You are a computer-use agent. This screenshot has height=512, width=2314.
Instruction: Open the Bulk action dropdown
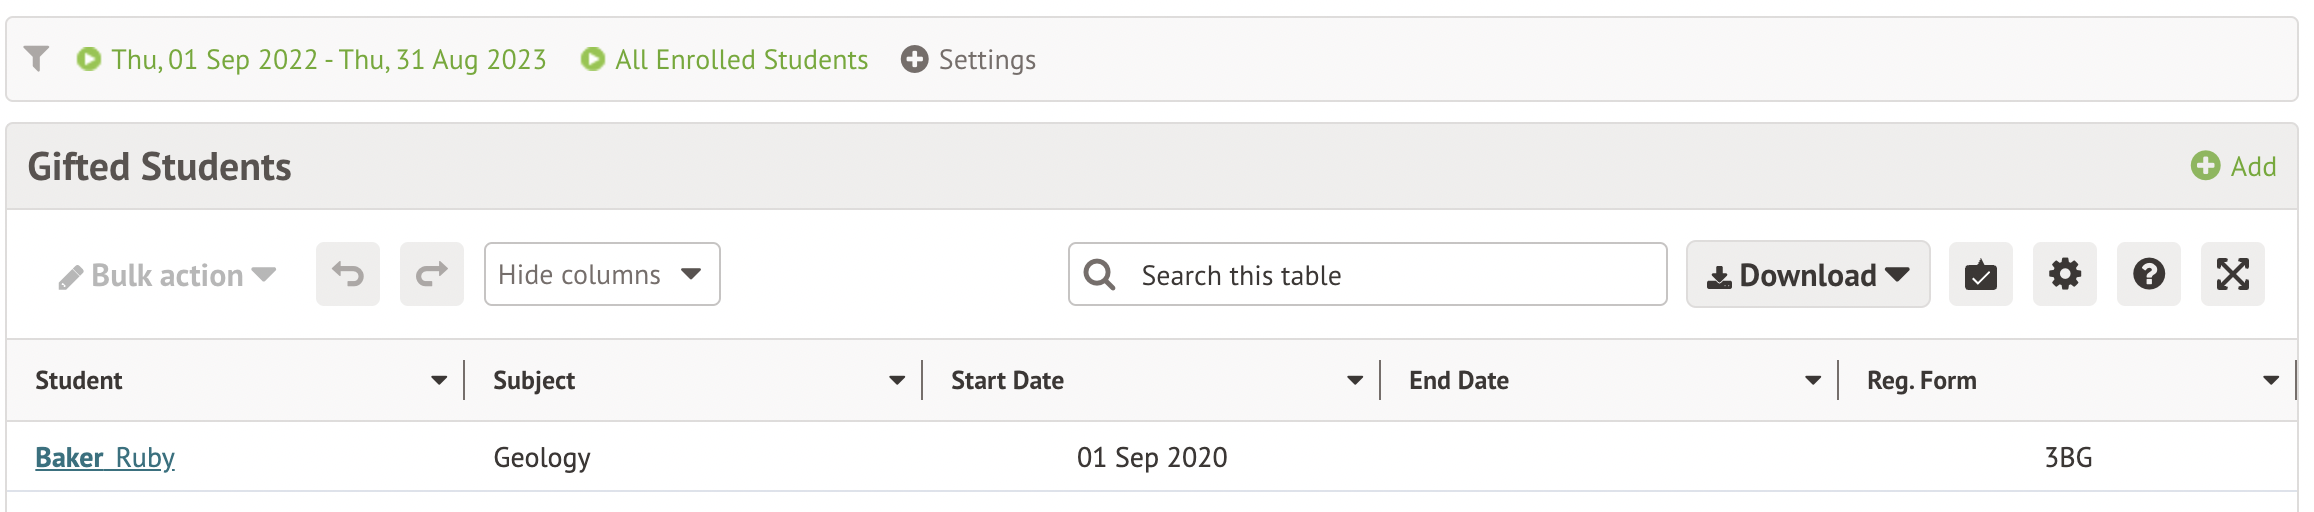[167, 276]
